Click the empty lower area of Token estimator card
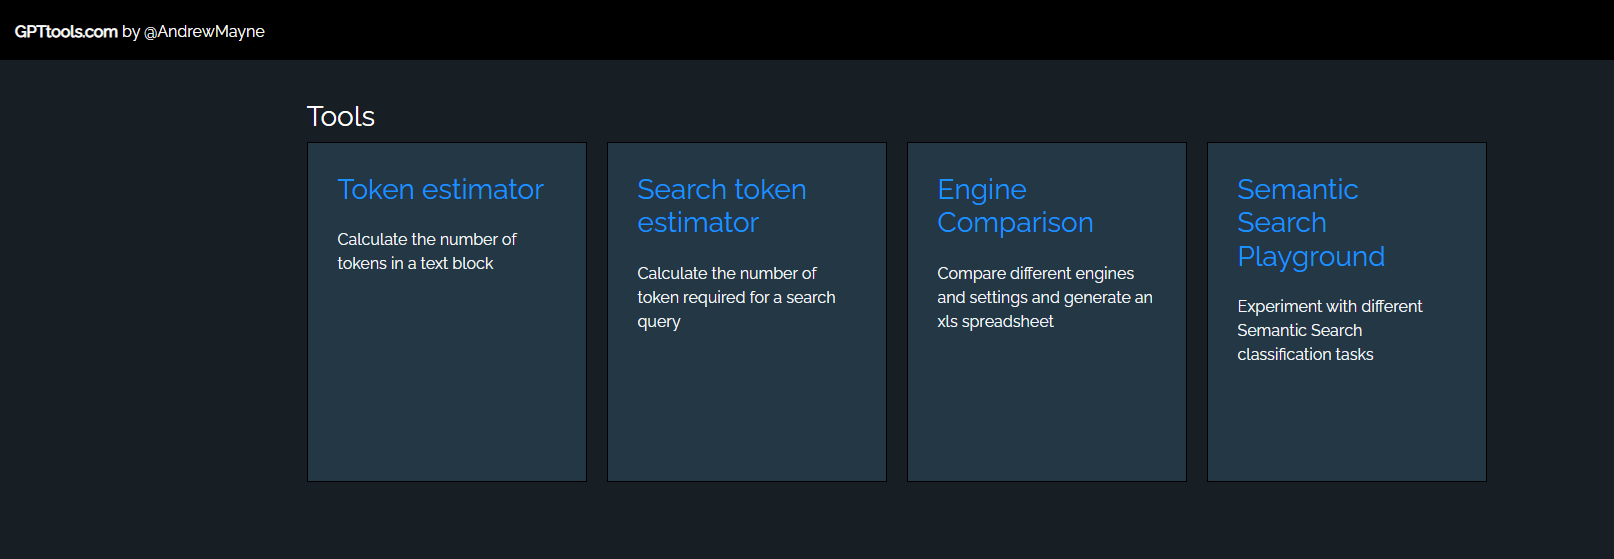Screen dimensions: 1614x559 tap(446, 400)
